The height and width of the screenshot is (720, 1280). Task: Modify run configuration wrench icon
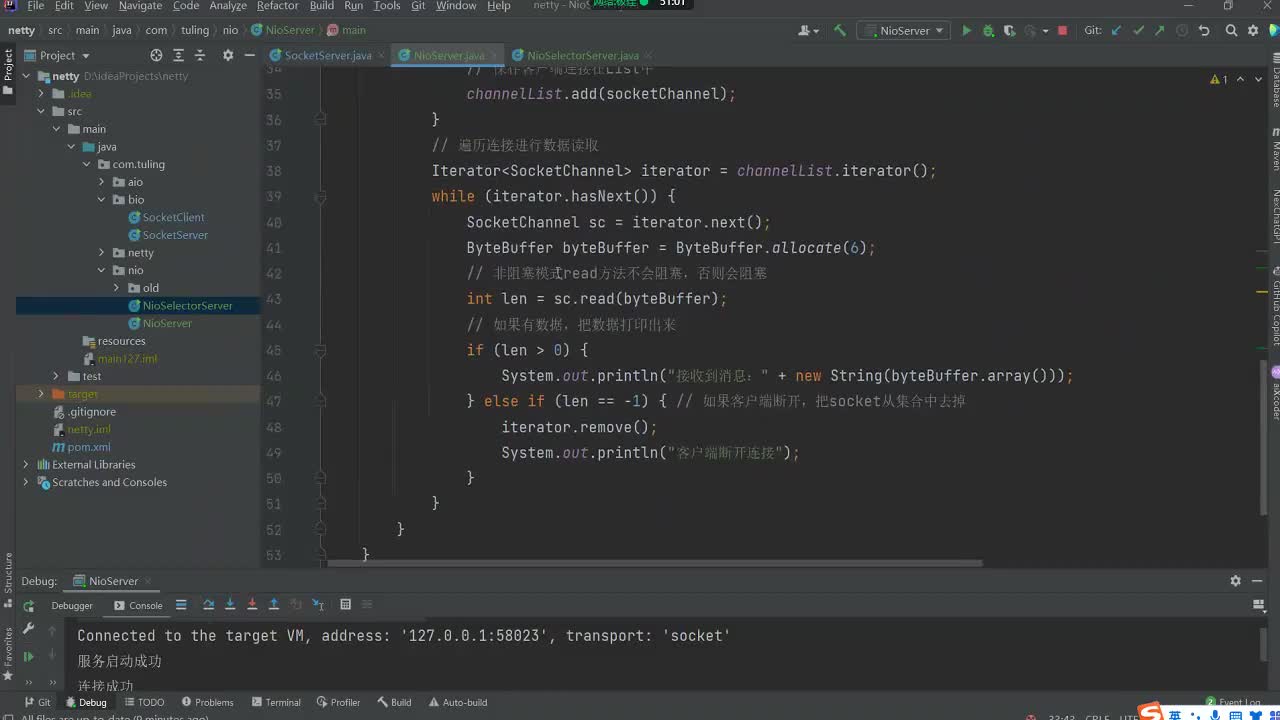[x=28, y=629]
